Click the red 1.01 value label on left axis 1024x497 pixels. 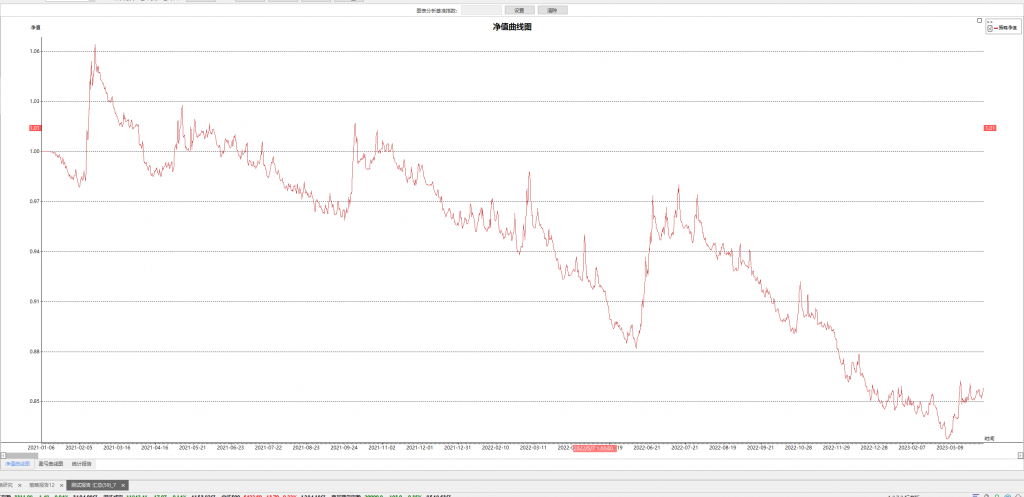35,128
